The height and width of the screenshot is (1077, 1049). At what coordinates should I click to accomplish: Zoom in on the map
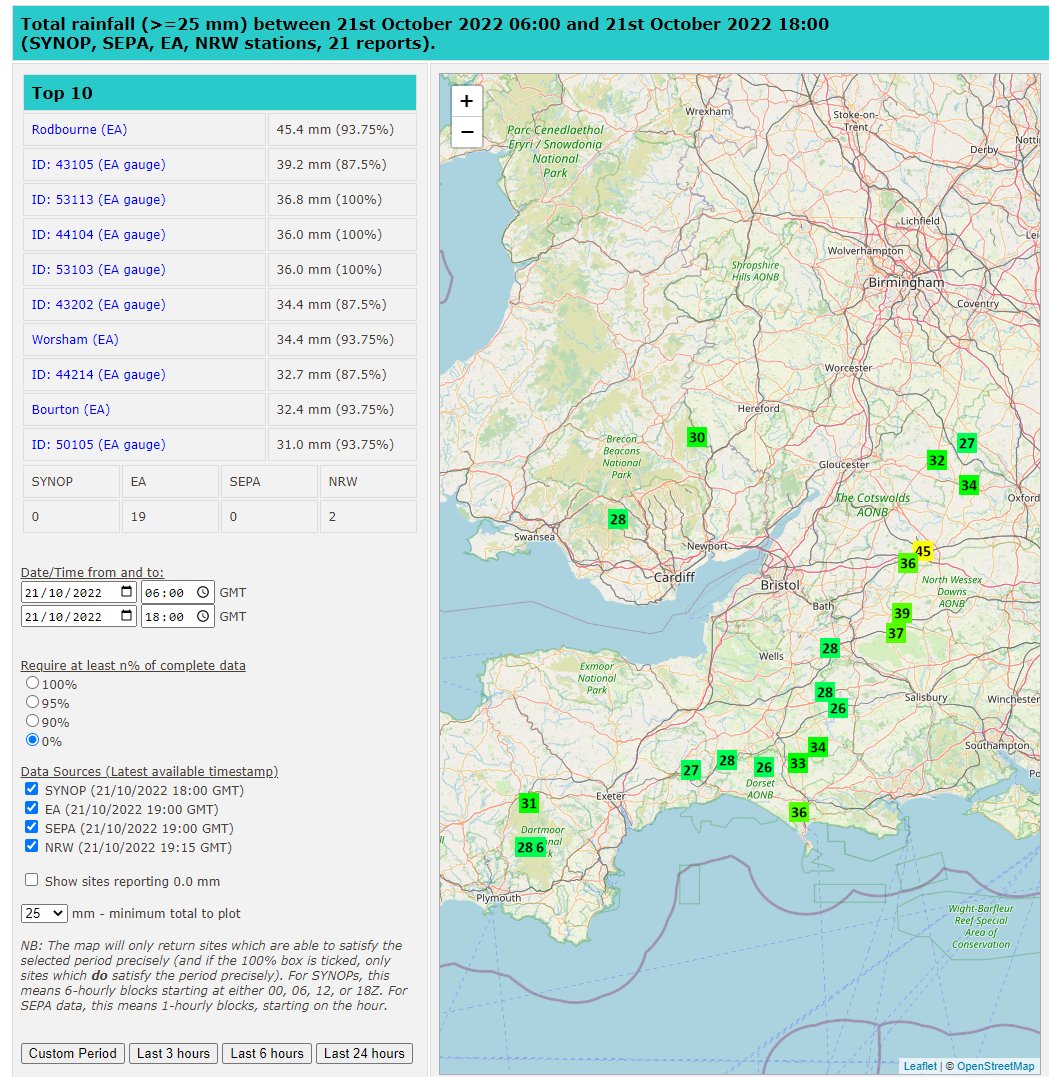click(466, 101)
